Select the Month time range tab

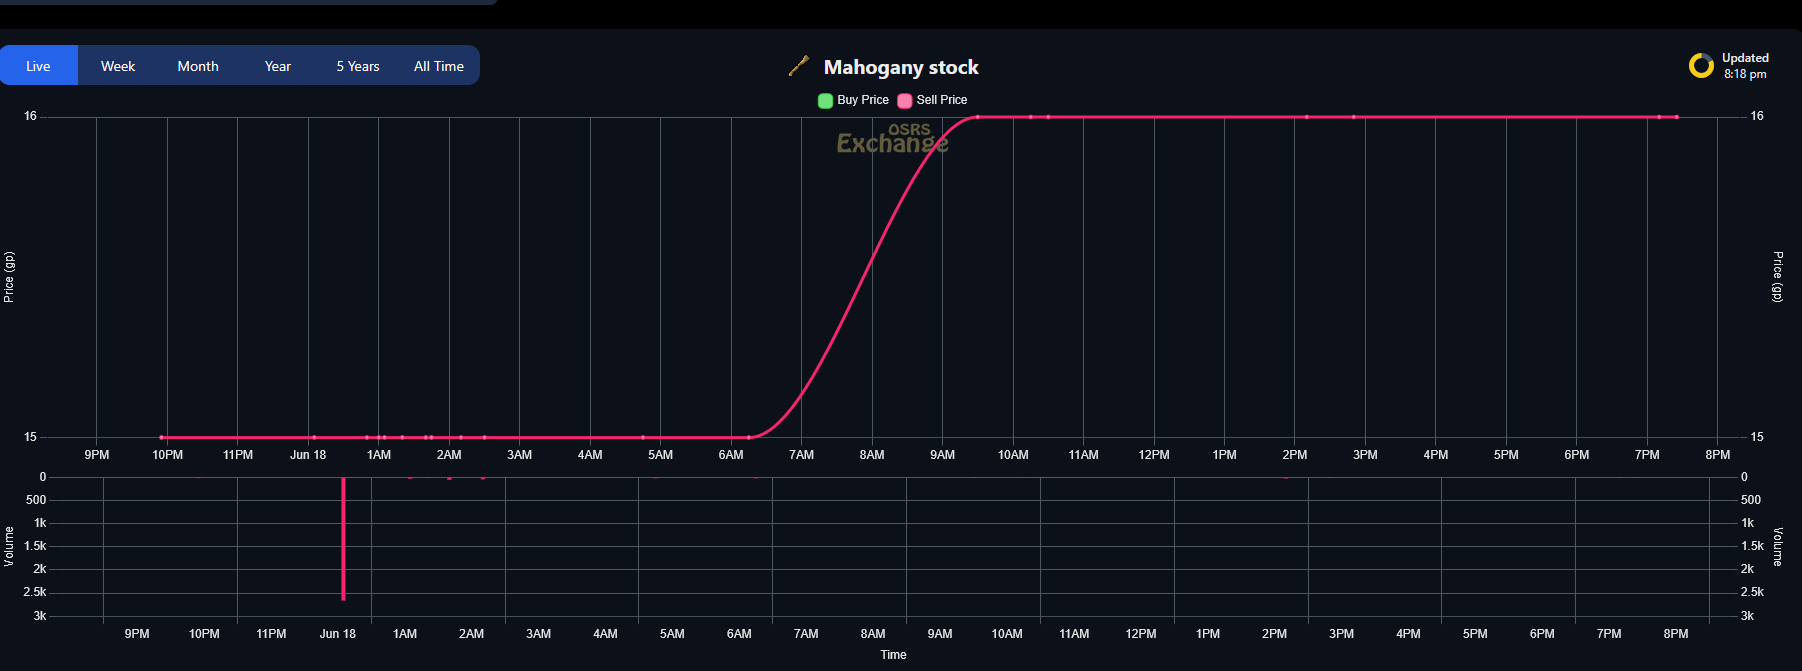pos(198,66)
